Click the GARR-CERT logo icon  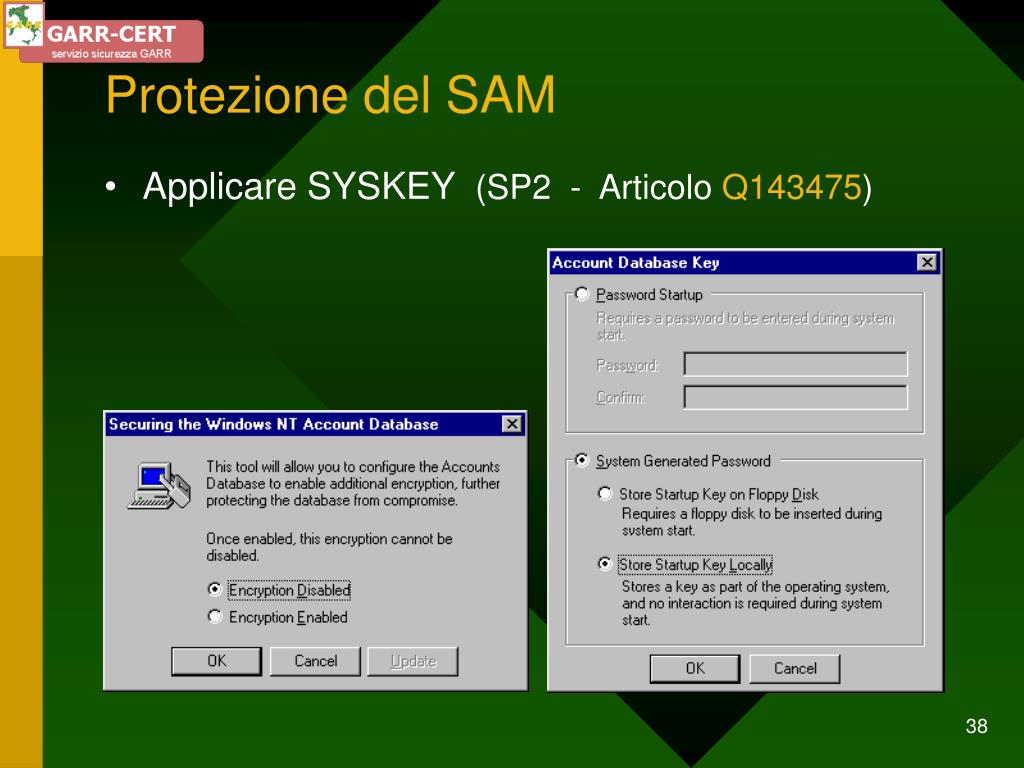[24, 24]
